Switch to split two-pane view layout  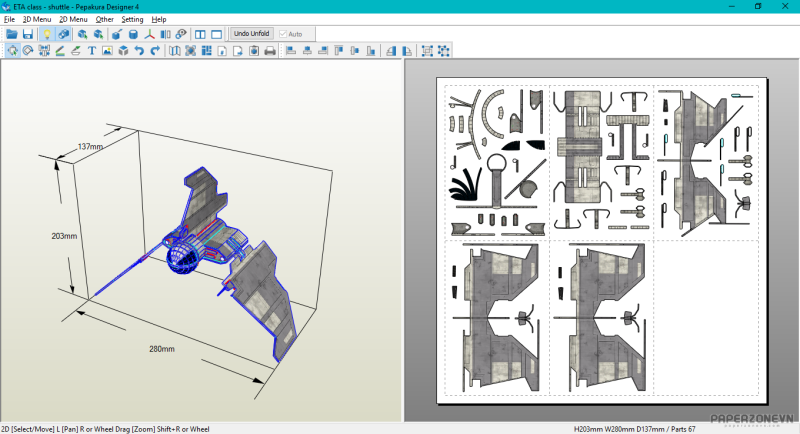tap(200, 34)
